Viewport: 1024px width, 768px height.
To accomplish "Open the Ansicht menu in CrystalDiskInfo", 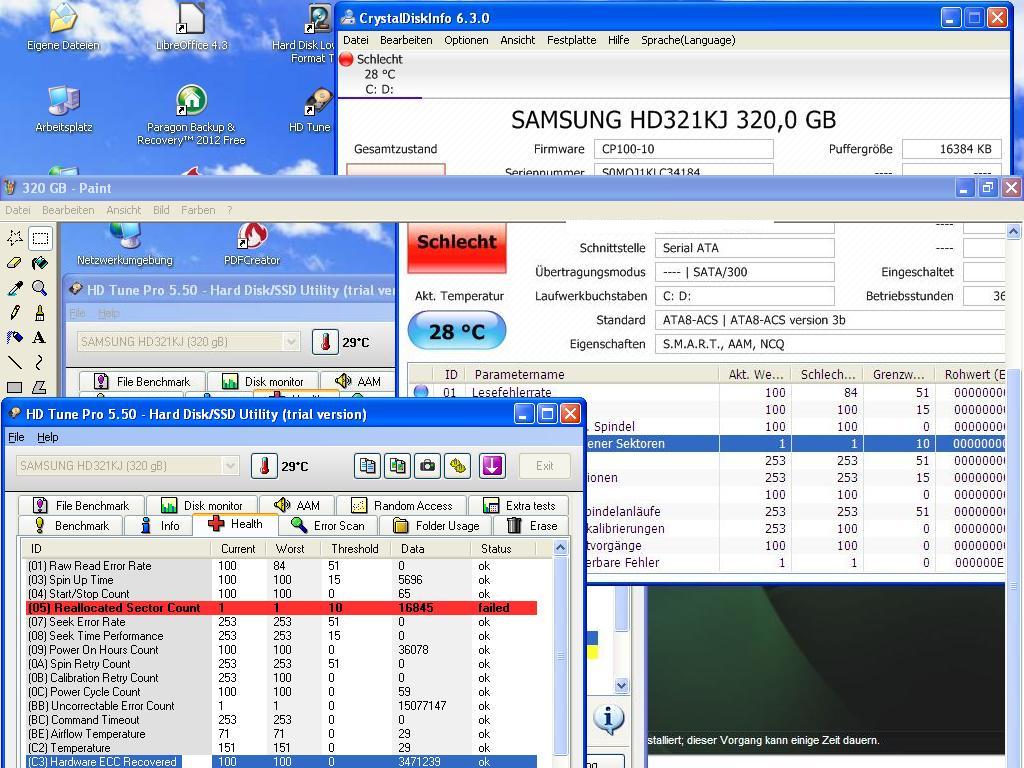I will pos(518,40).
